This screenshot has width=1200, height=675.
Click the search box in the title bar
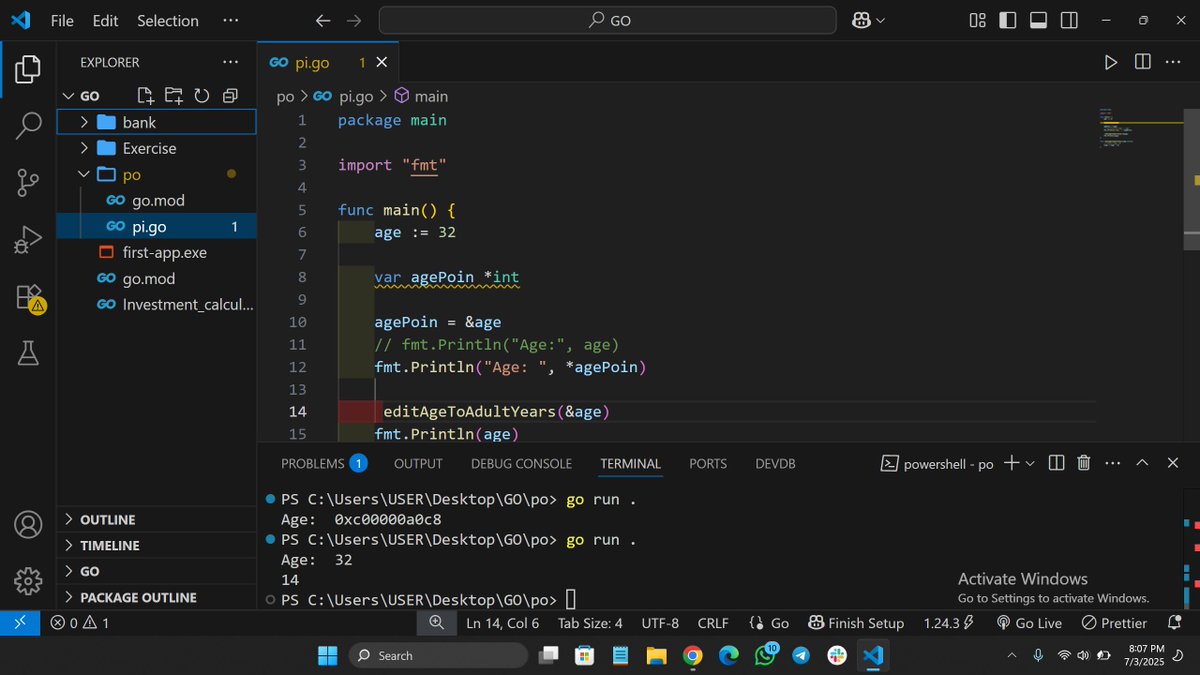[x=606, y=19]
